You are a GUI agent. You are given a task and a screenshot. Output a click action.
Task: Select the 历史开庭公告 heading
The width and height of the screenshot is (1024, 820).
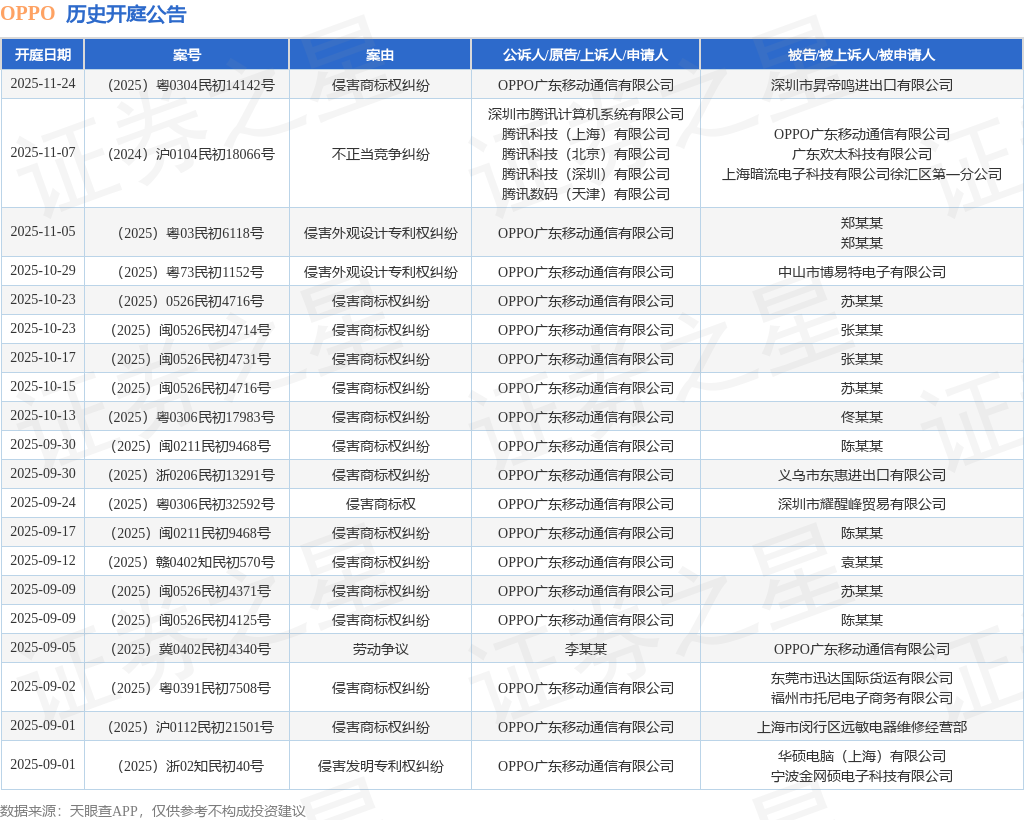[126, 14]
